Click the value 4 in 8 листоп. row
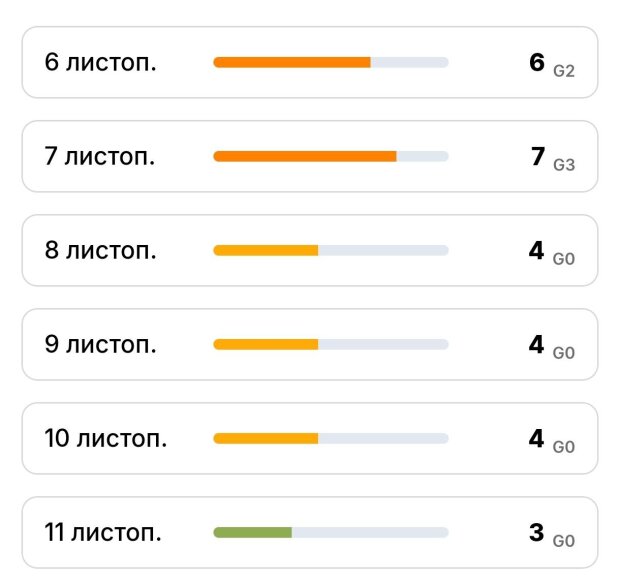Viewport: 620px width, 582px height. [x=537, y=250]
